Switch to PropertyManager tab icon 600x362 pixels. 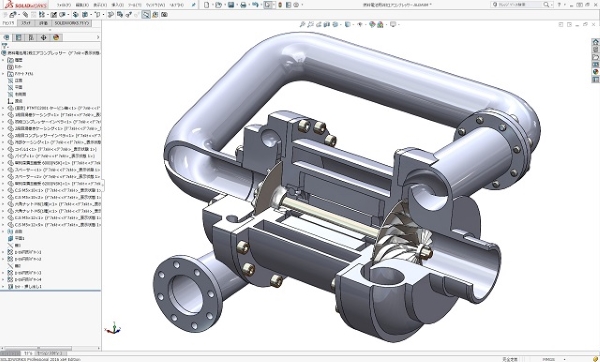(x=18, y=37)
